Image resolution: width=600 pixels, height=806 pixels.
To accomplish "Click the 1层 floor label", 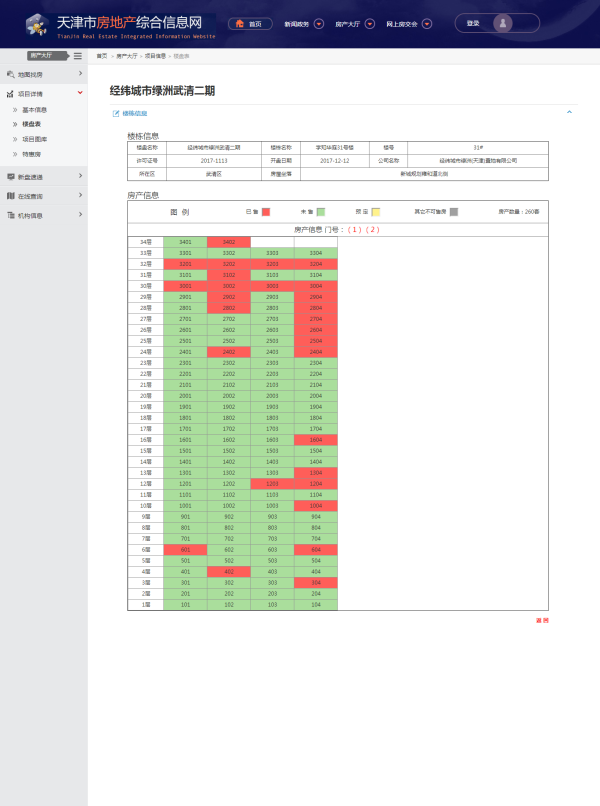I will [146, 604].
